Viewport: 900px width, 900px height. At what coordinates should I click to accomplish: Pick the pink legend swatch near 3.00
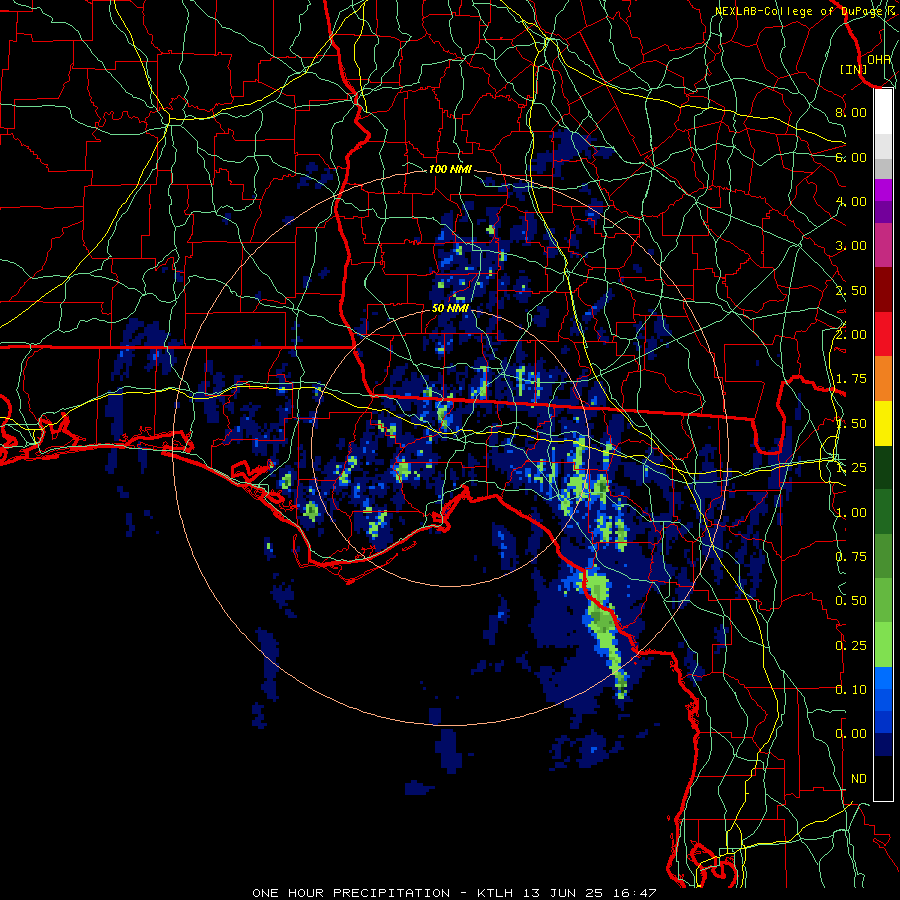(883, 245)
